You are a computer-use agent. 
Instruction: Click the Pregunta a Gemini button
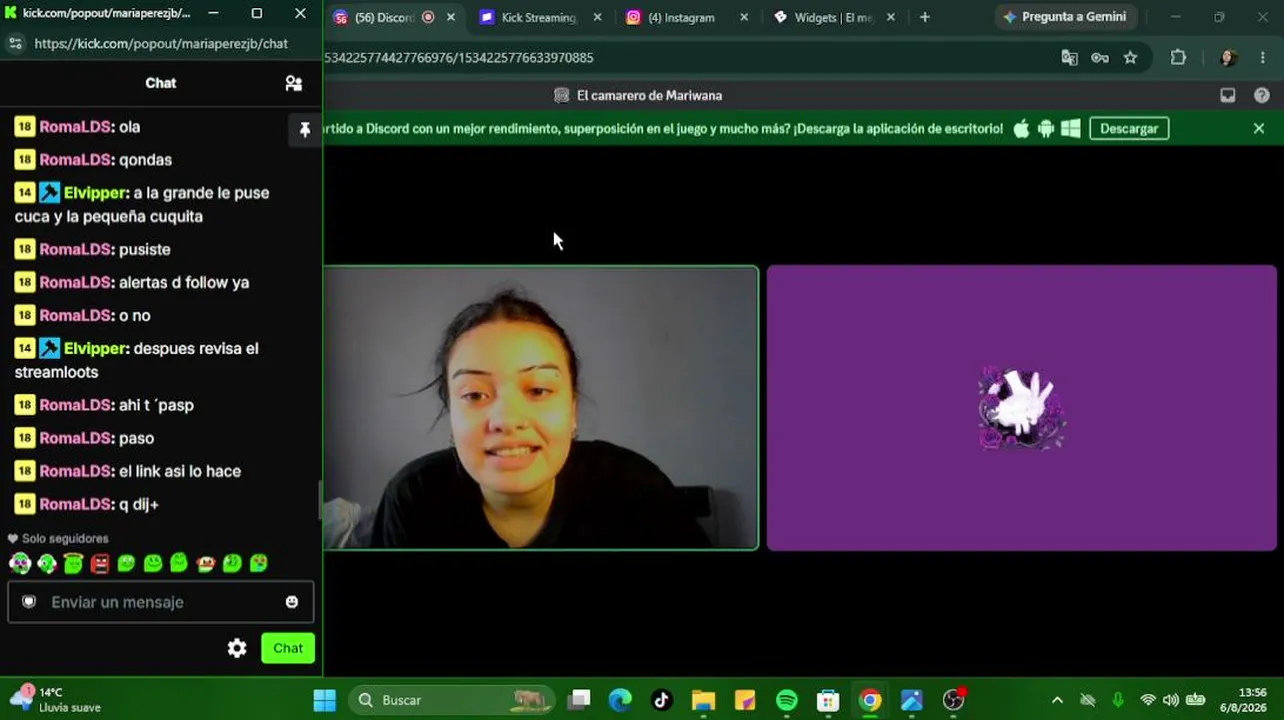pos(1064,17)
